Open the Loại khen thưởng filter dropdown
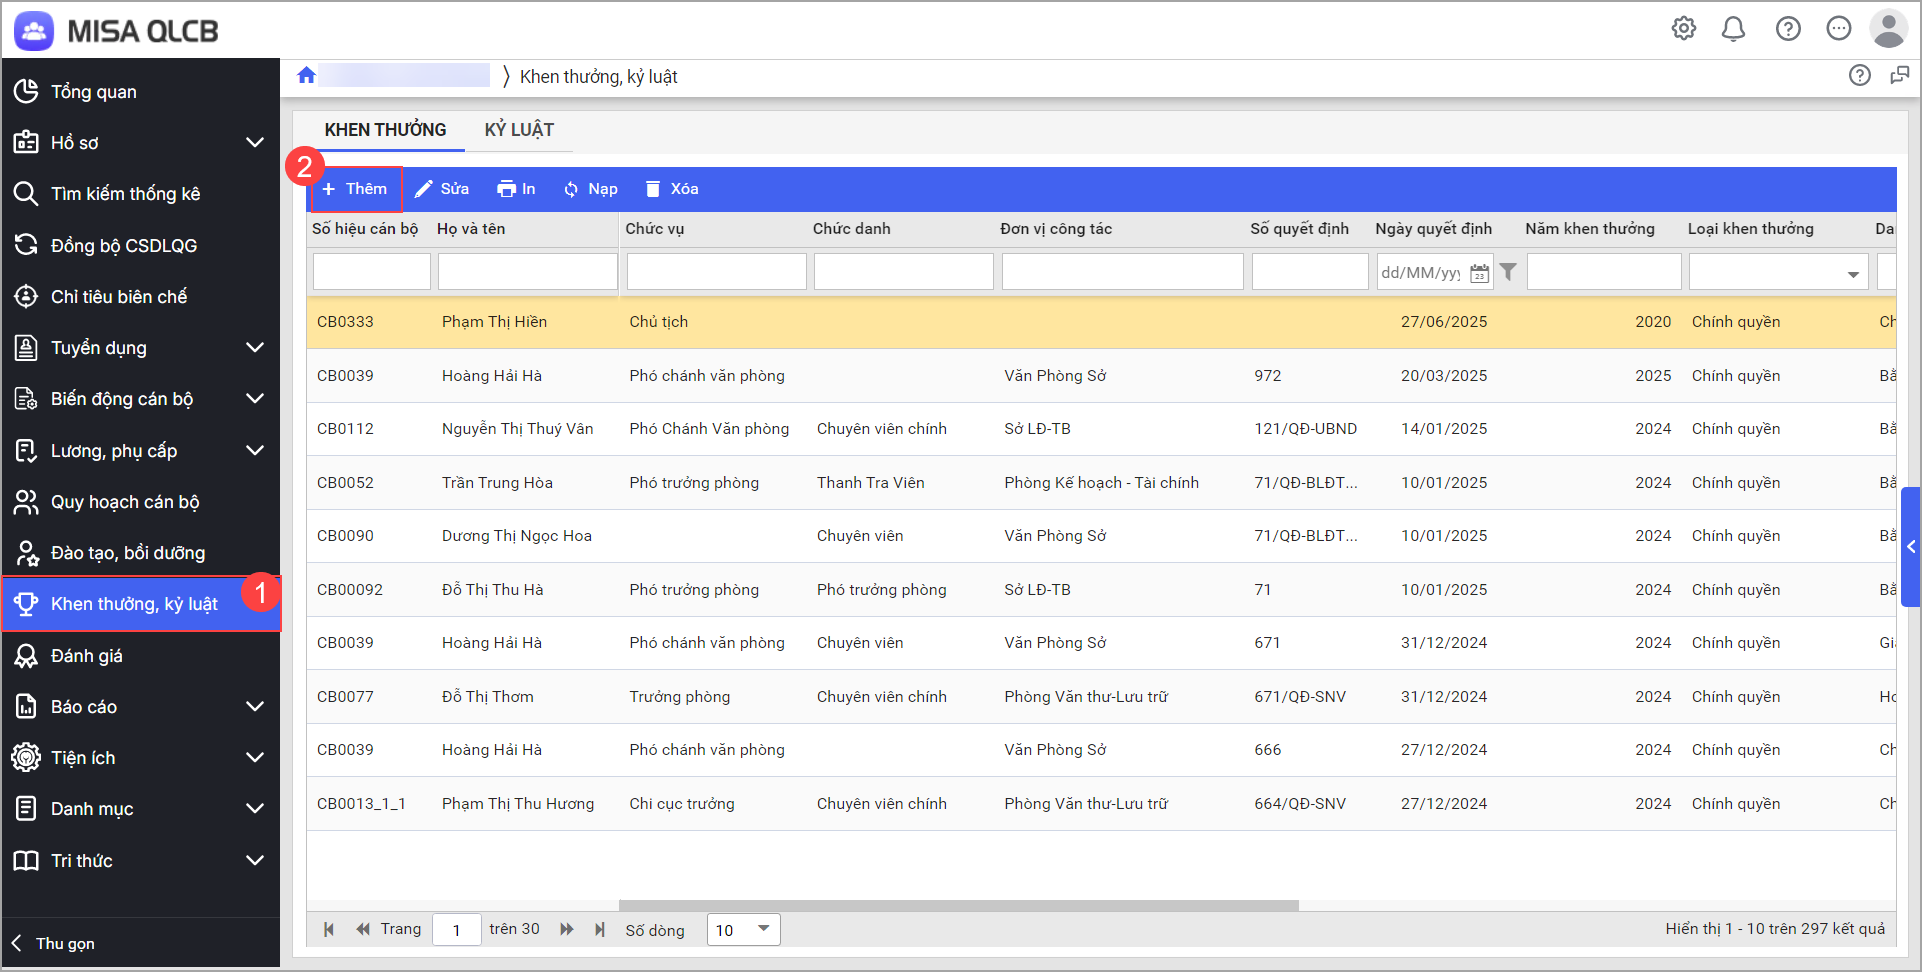 1852,273
